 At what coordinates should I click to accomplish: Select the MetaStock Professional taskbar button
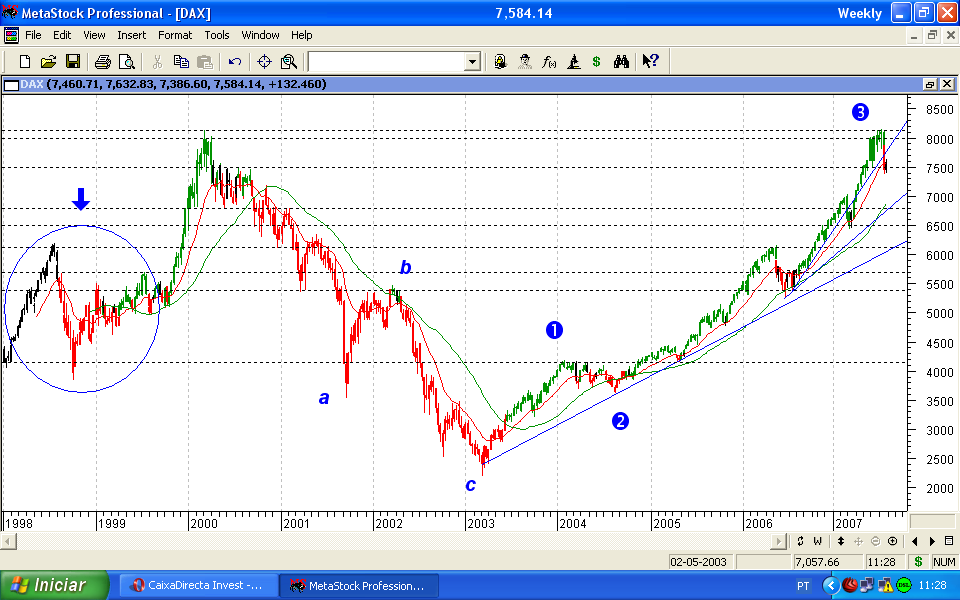click(359, 585)
